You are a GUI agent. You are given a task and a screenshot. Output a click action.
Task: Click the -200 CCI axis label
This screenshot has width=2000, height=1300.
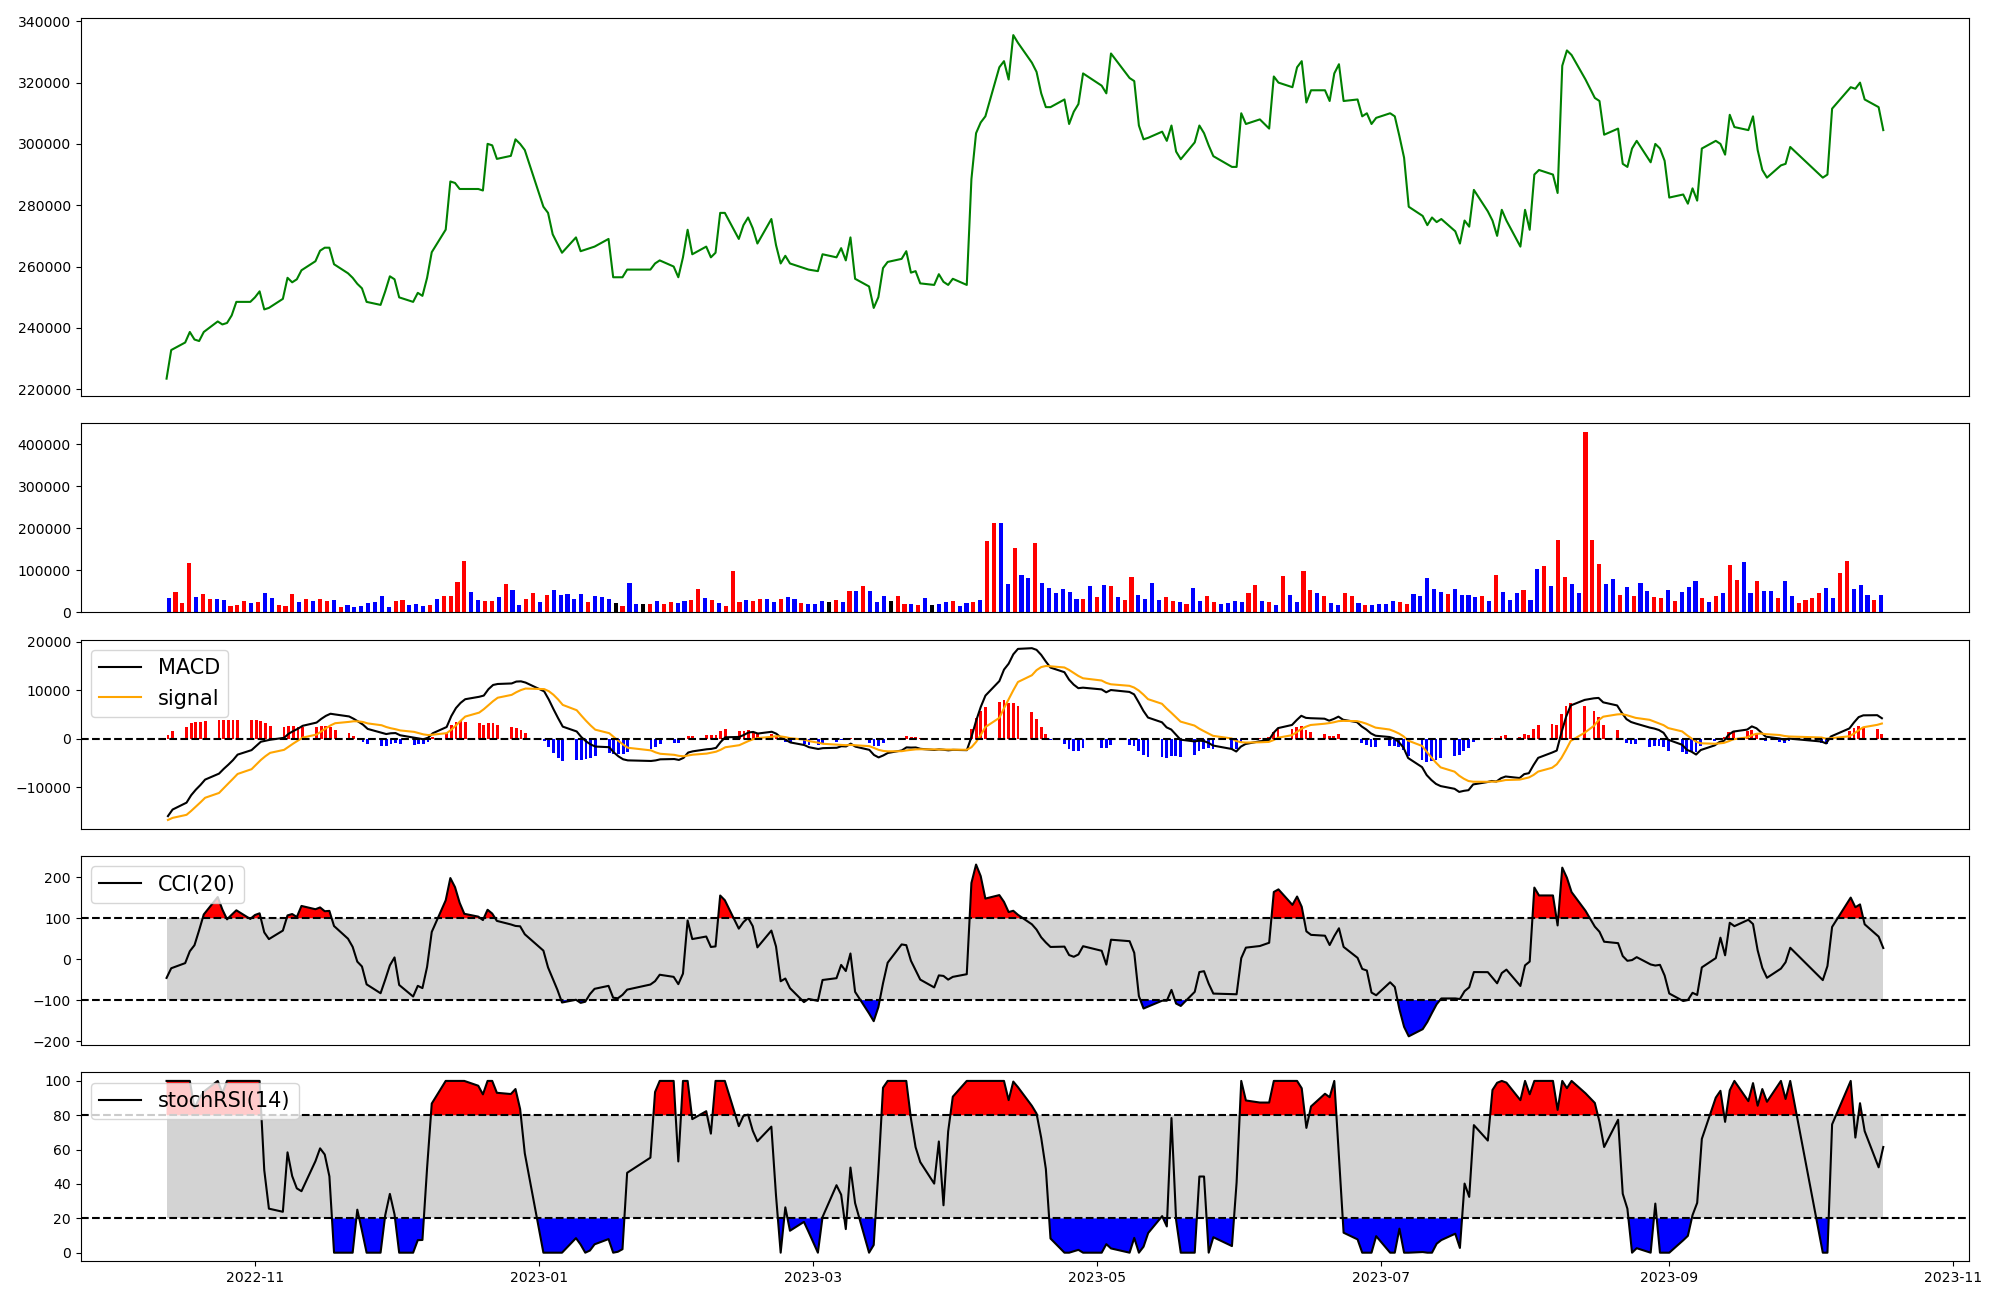tap(54, 1042)
